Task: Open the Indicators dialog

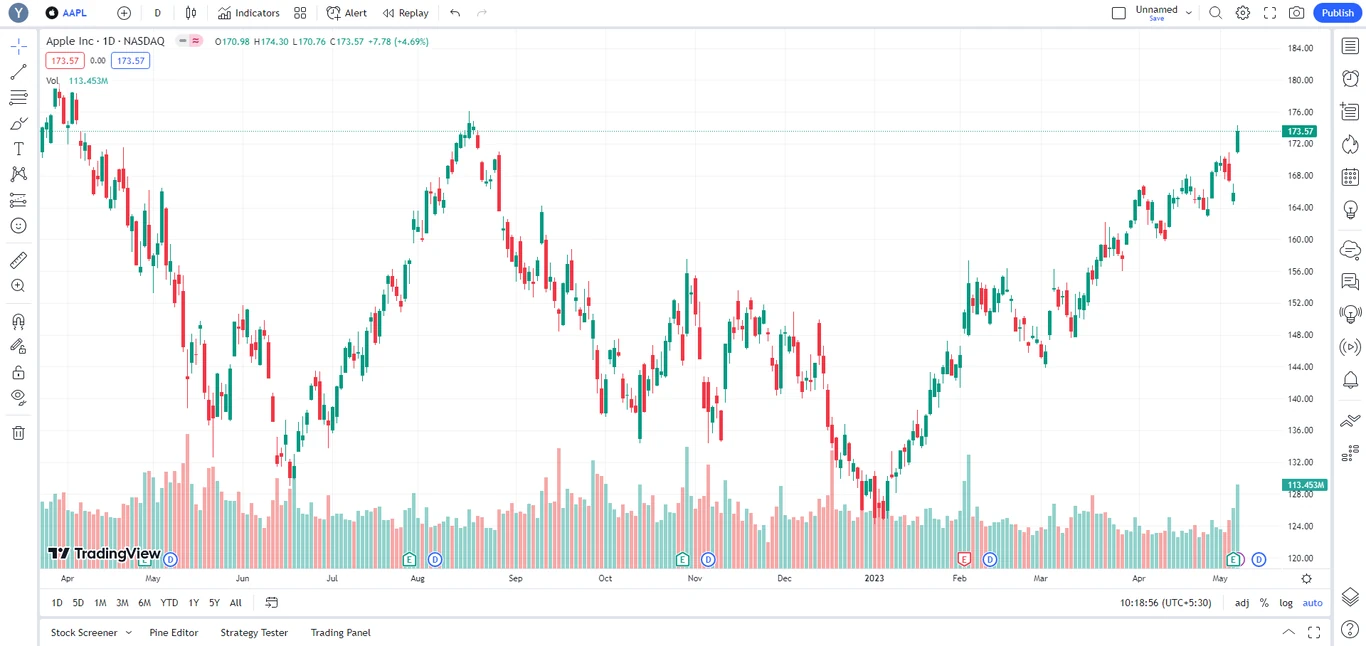Action: (249, 13)
